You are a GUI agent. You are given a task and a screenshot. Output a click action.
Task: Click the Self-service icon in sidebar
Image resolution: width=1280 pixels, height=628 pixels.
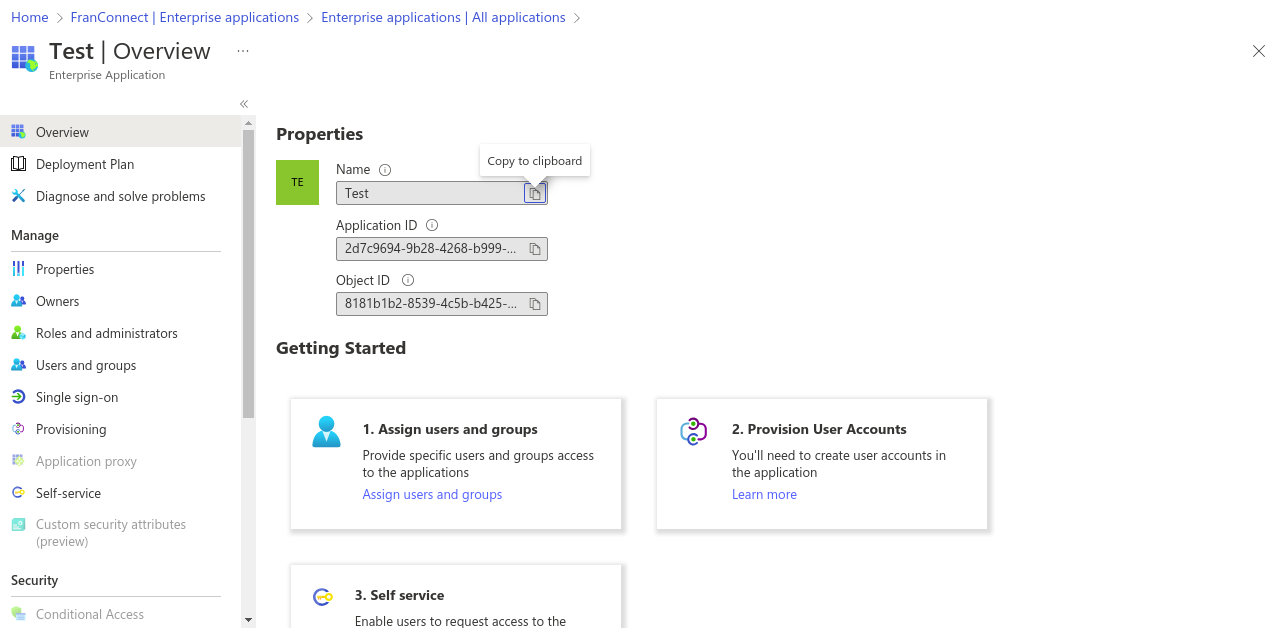click(18, 493)
